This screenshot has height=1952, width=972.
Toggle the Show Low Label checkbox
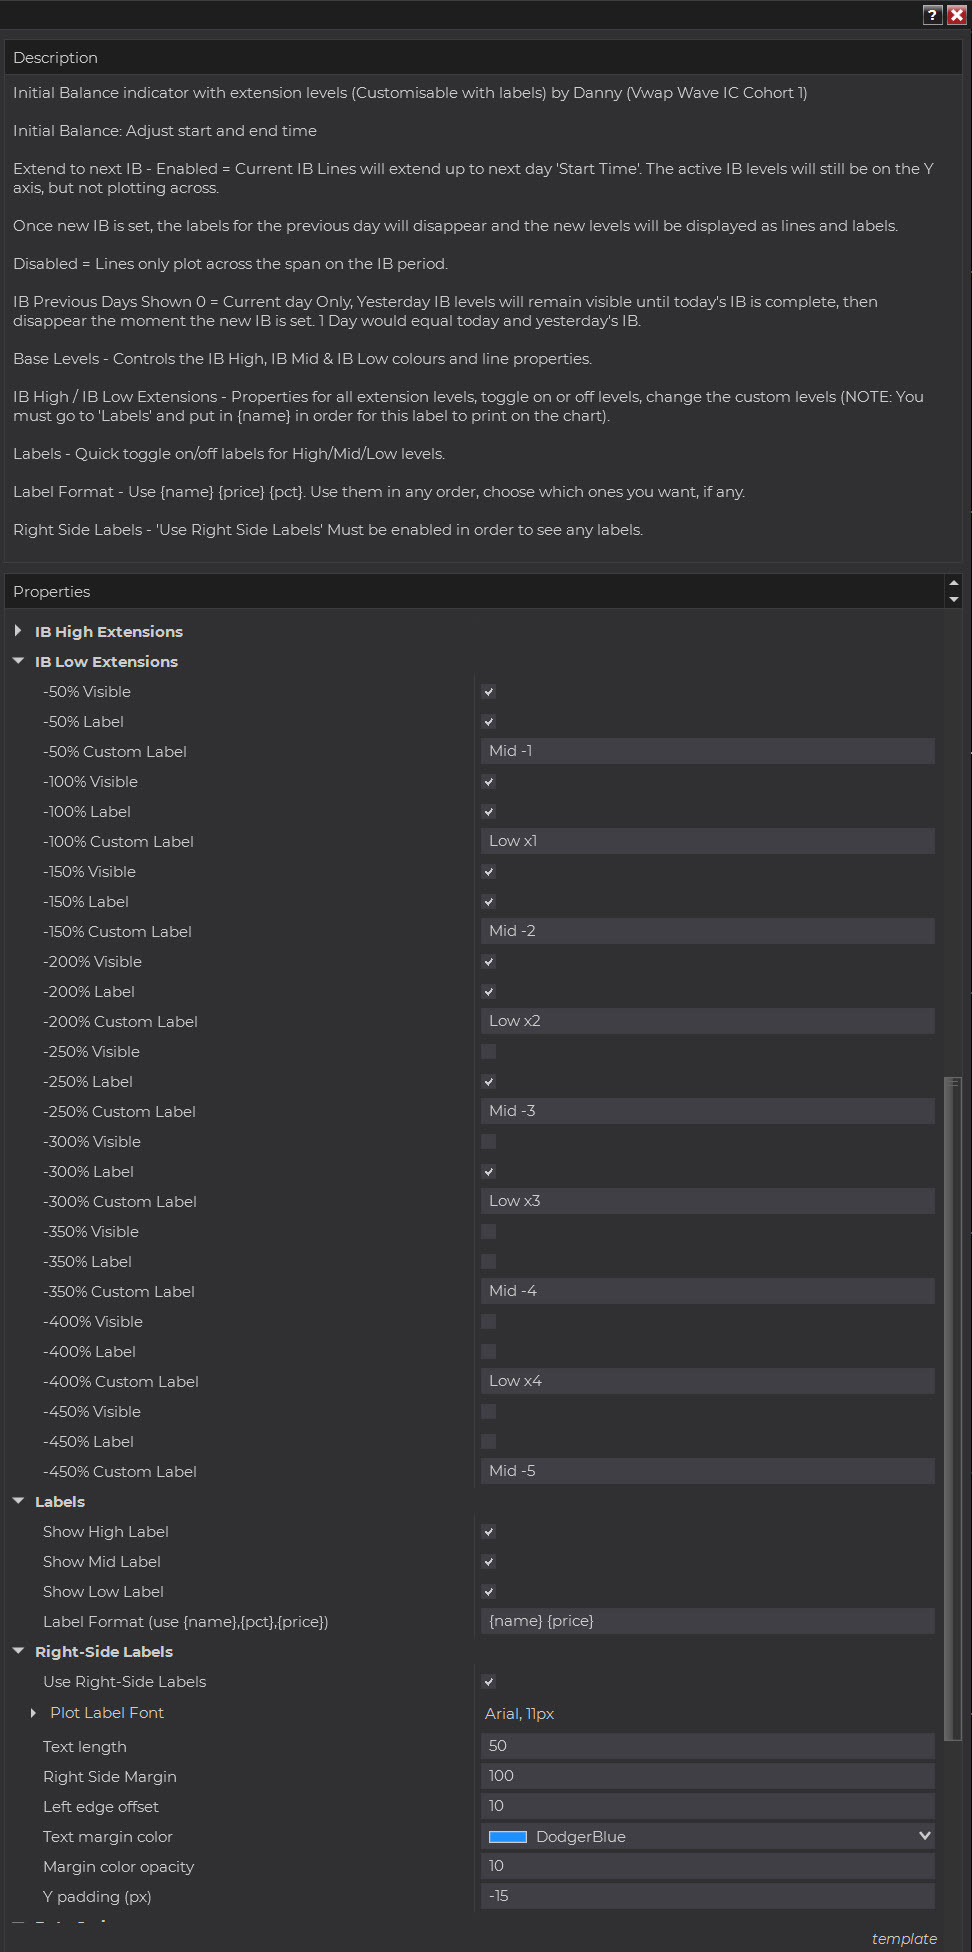tap(489, 1591)
